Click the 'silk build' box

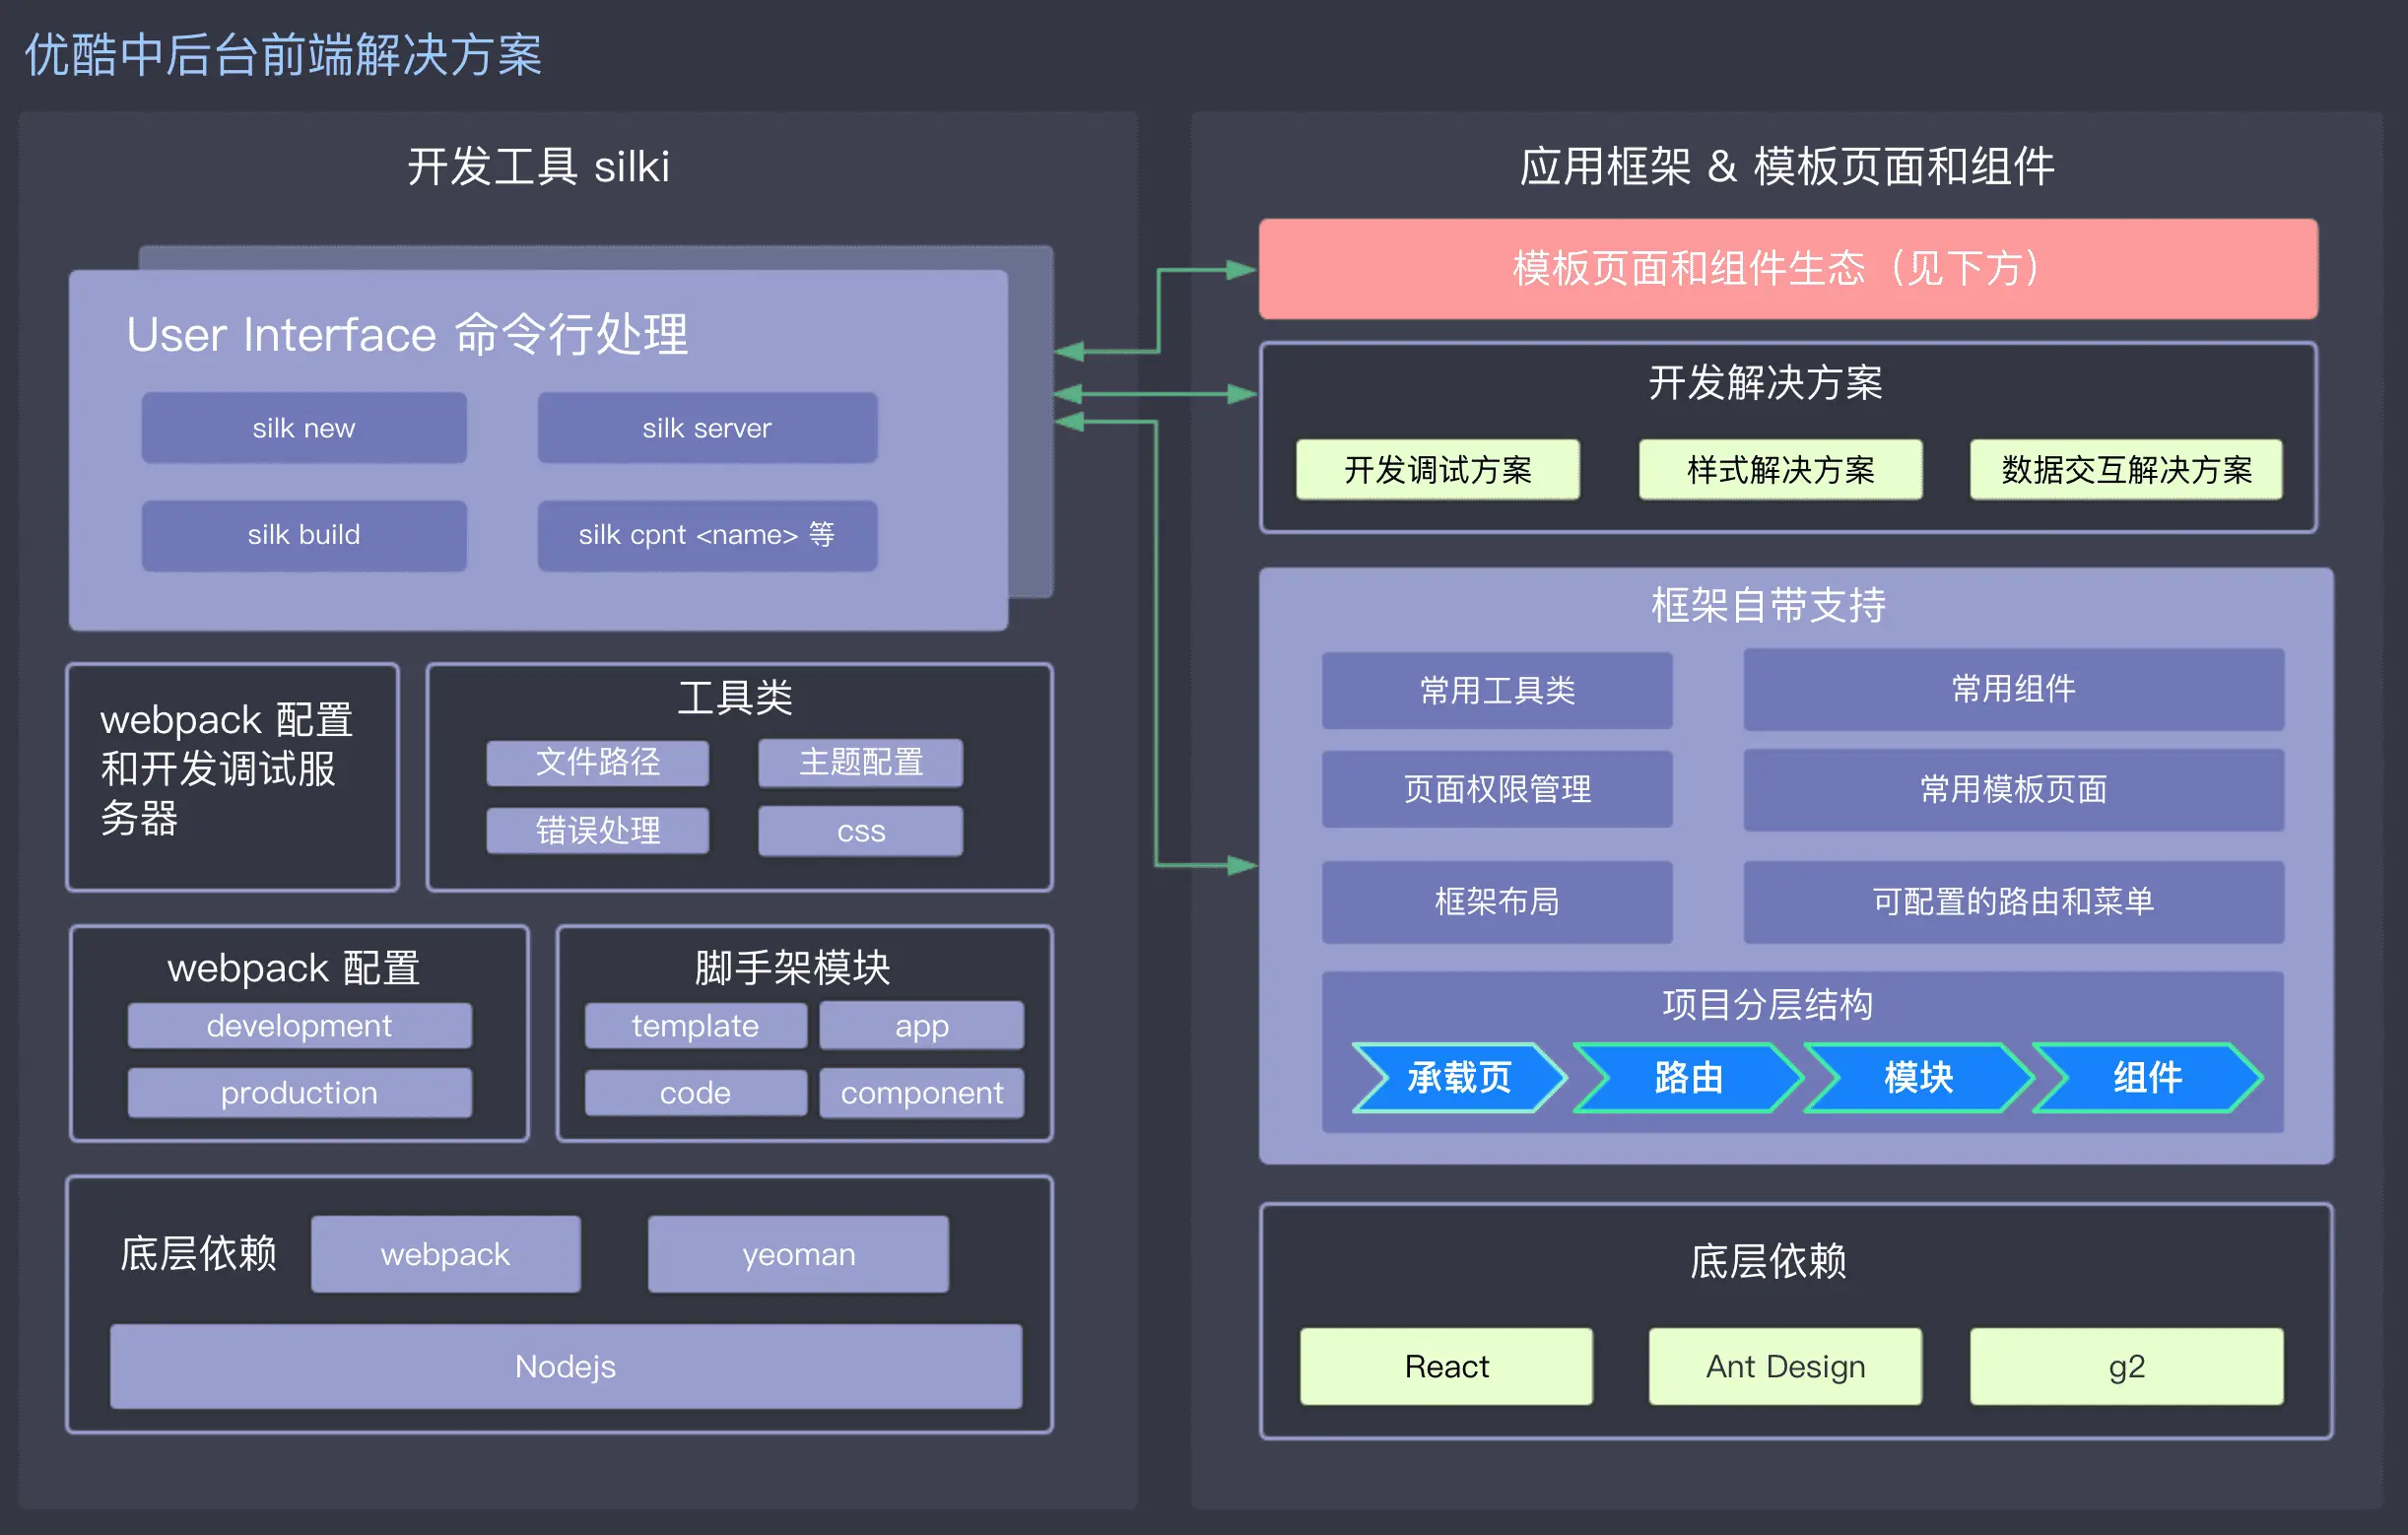(x=304, y=535)
